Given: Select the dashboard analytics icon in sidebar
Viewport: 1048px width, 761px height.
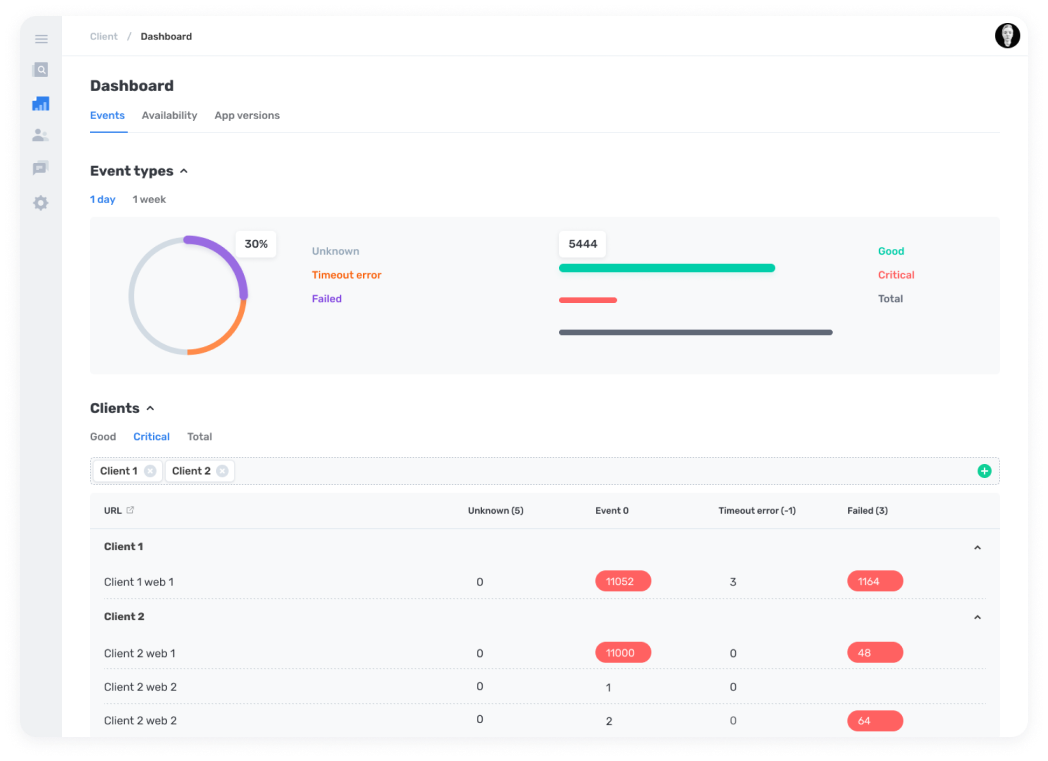Looking at the screenshot, I should click(41, 103).
